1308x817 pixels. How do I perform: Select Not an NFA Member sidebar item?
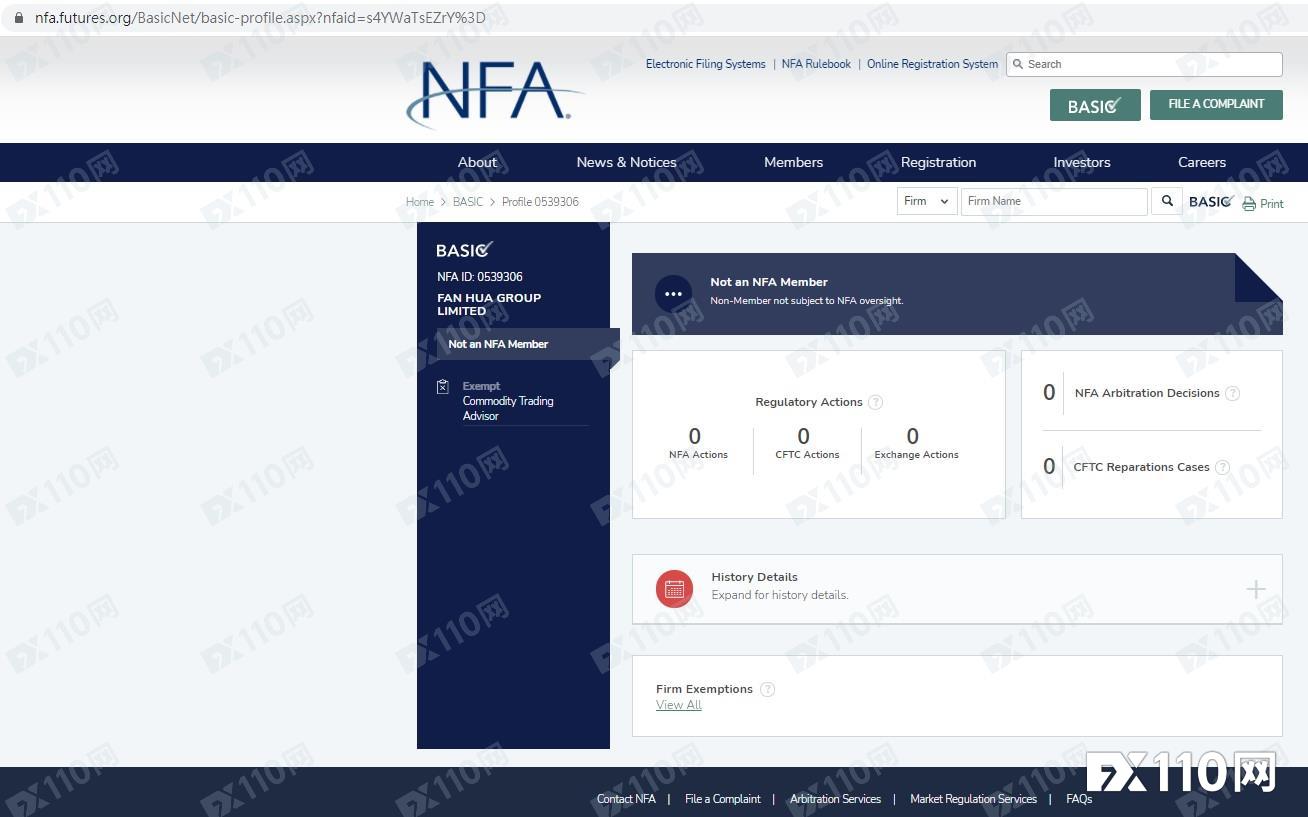[528, 344]
